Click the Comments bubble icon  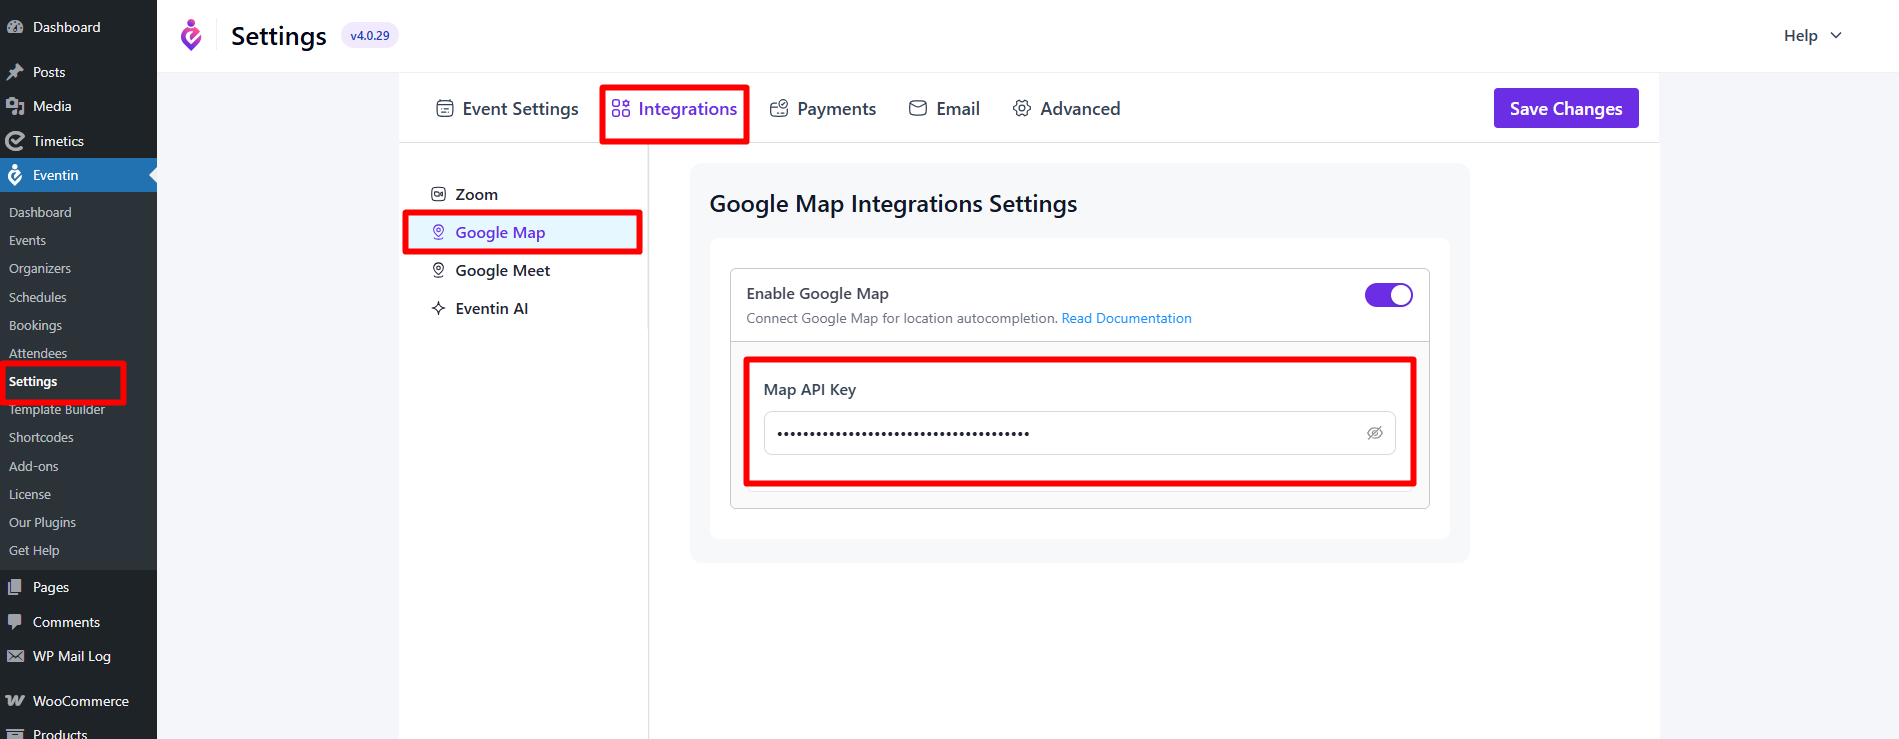15,622
